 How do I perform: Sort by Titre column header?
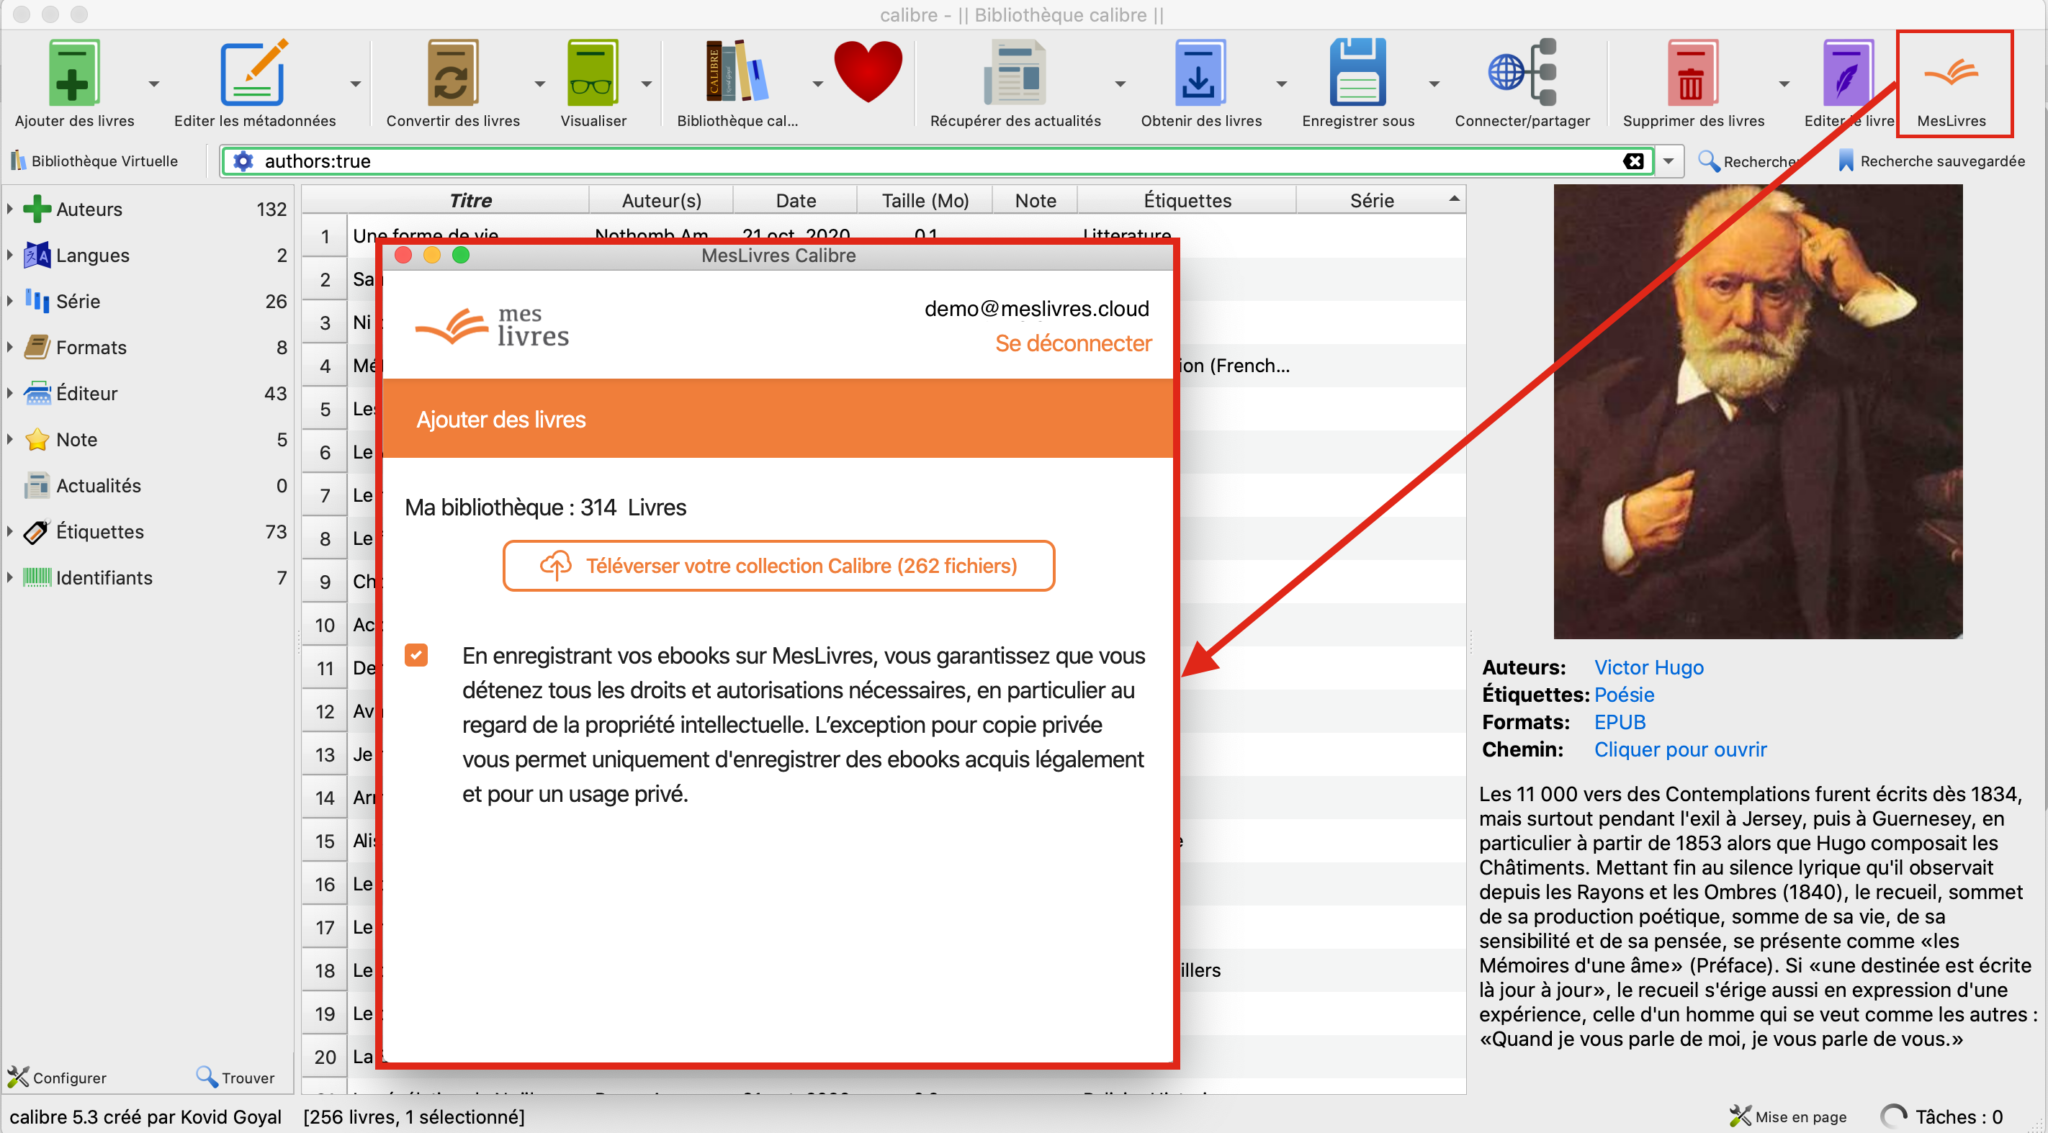click(x=470, y=200)
